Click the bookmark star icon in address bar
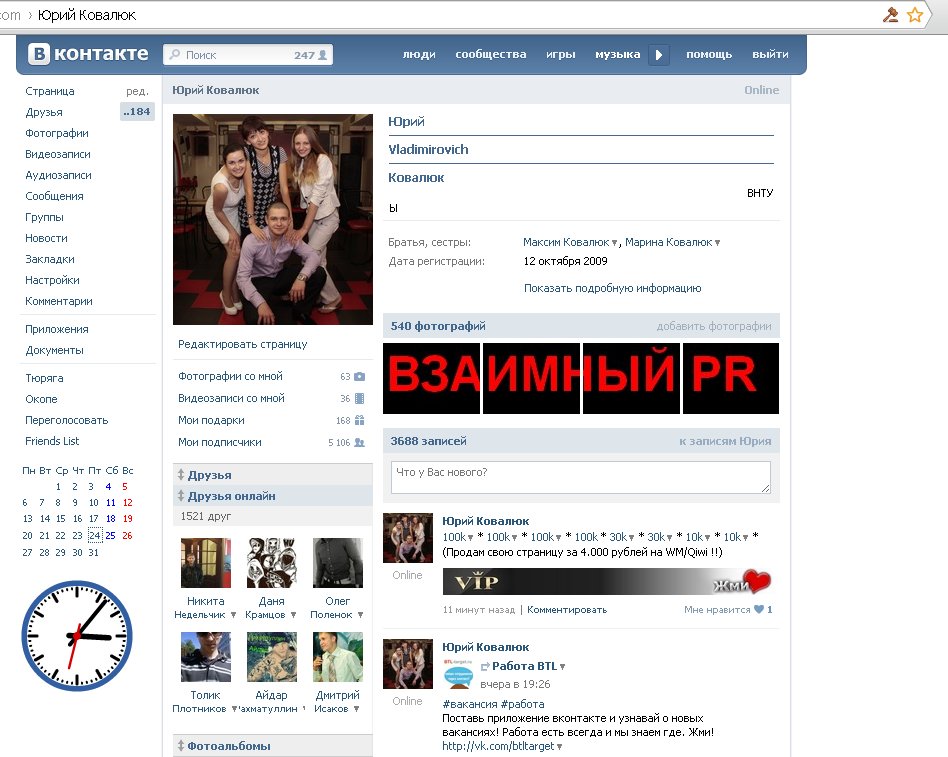 click(x=915, y=15)
